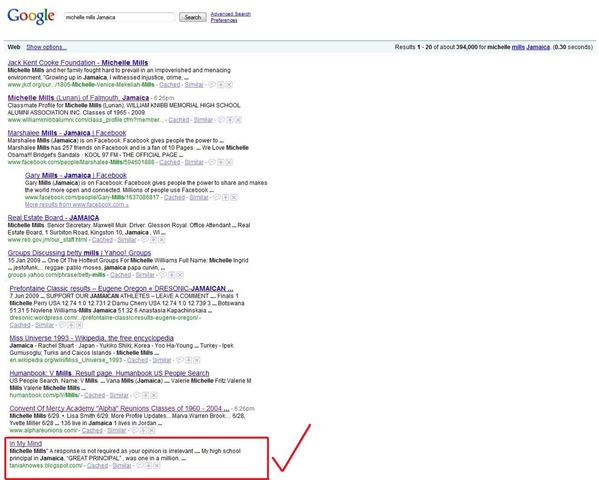This screenshot has height=480, width=599.
Task: Comment on the Yahoo! Groups result
Action: point(163,275)
